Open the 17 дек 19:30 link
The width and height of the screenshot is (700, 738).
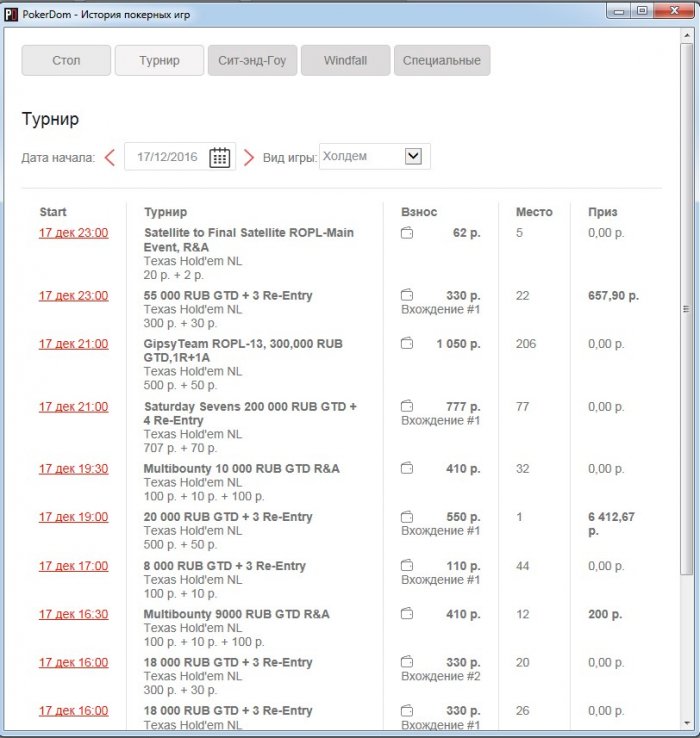click(x=73, y=469)
